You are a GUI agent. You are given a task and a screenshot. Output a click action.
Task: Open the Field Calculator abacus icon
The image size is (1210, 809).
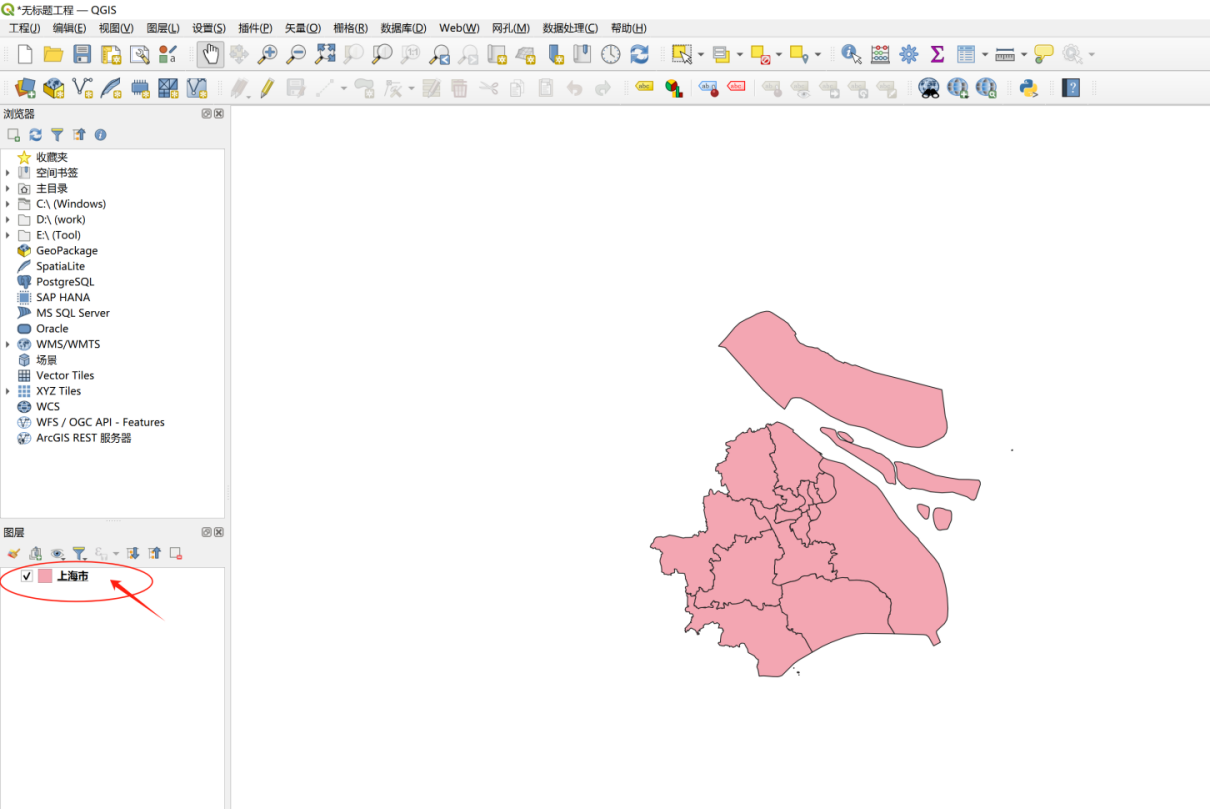click(880, 55)
